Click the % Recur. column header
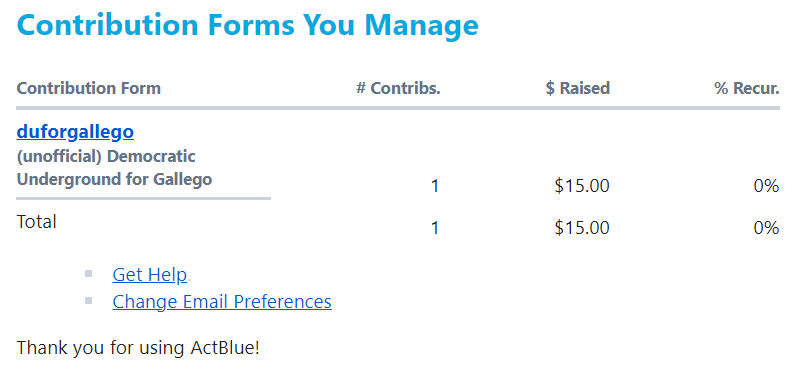 [747, 88]
